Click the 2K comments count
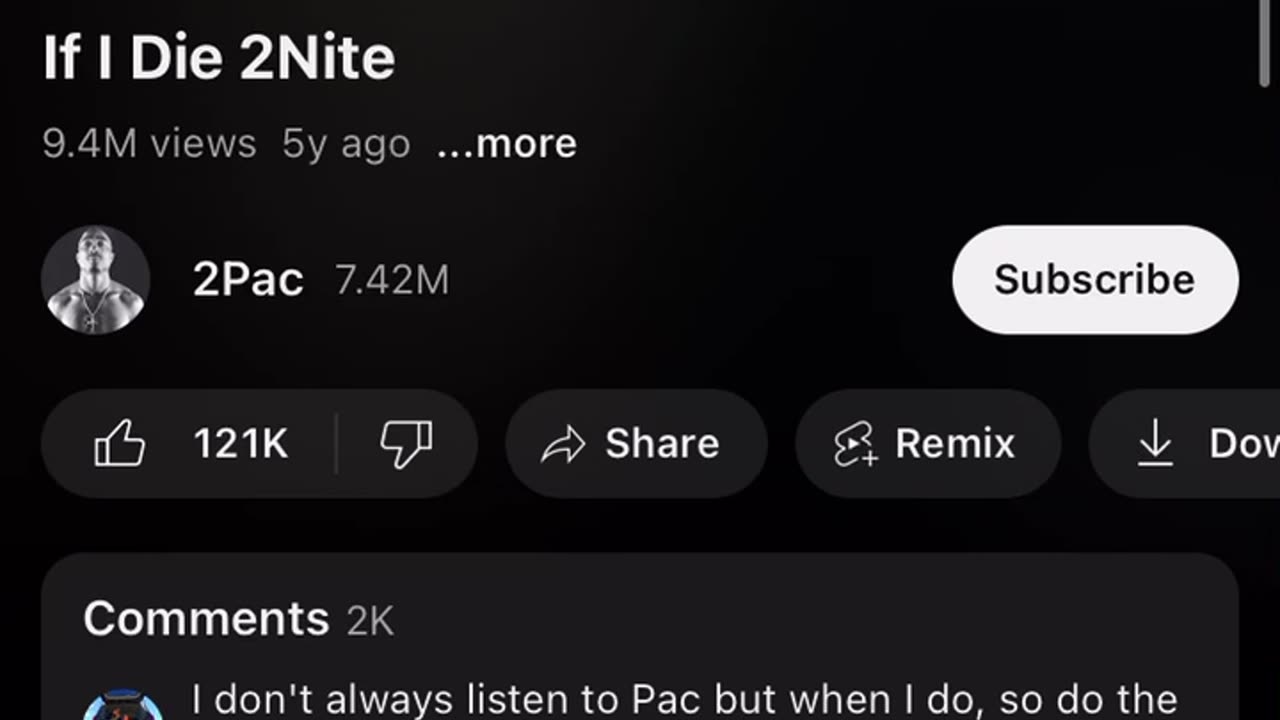The height and width of the screenshot is (720, 1280). pos(370,621)
